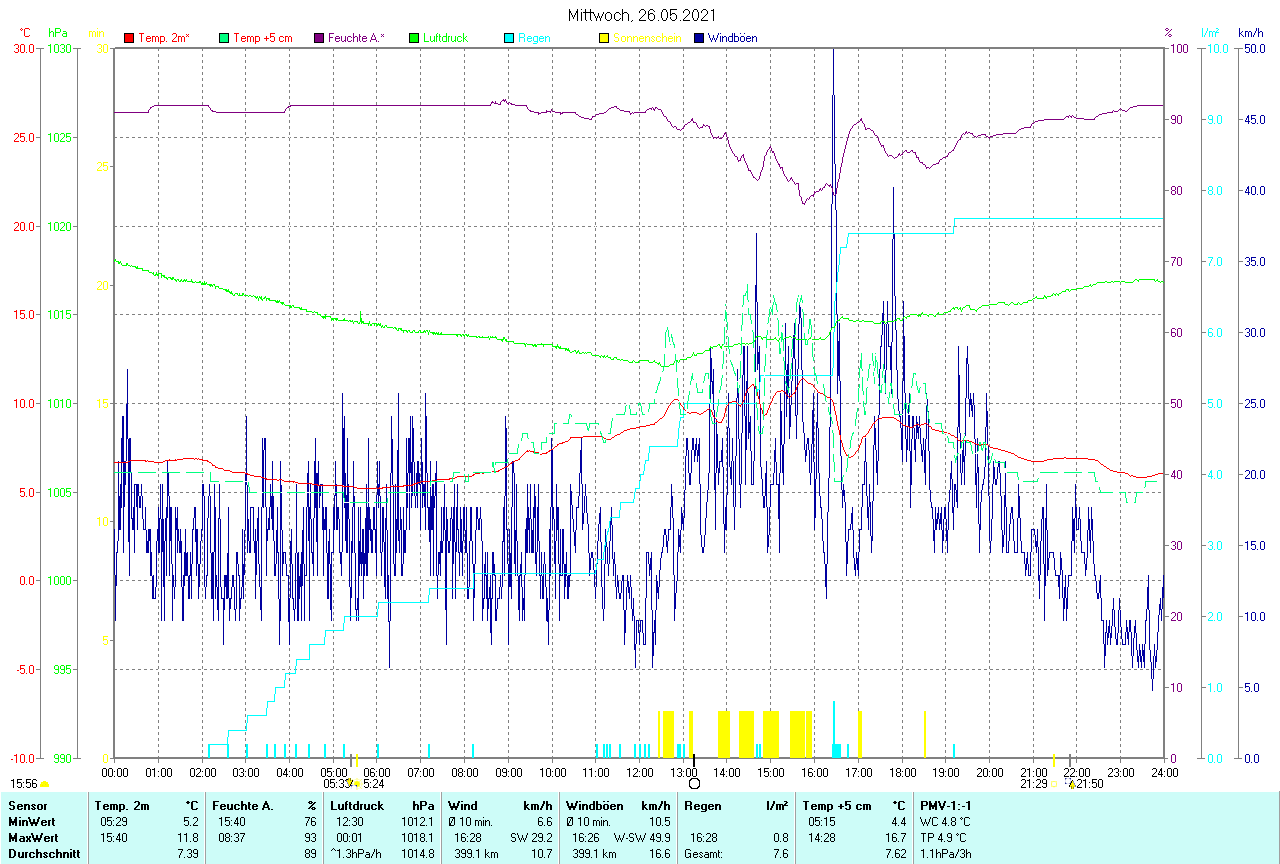
Task: Click the bright green Luftdruck legend swatch
Action: tap(414, 38)
